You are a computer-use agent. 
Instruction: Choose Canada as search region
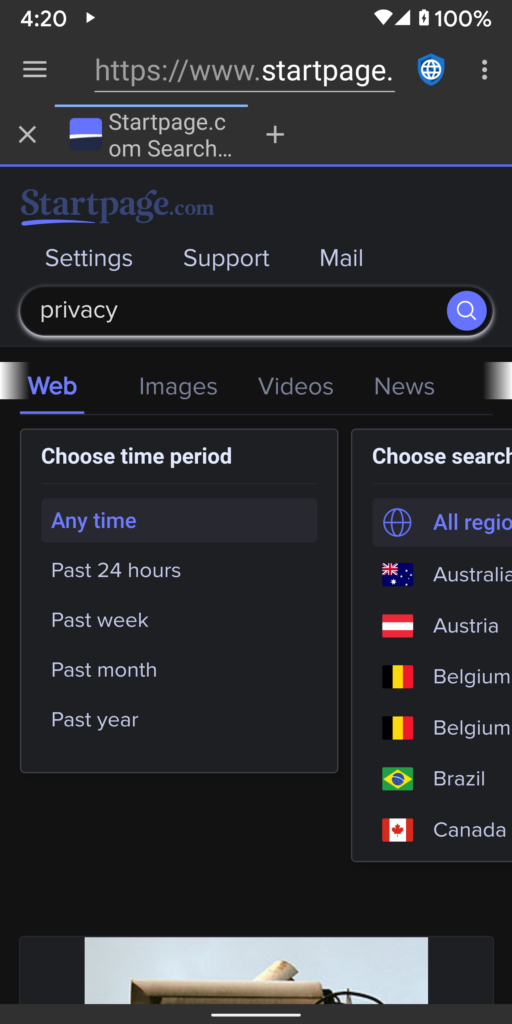pos(444,830)
